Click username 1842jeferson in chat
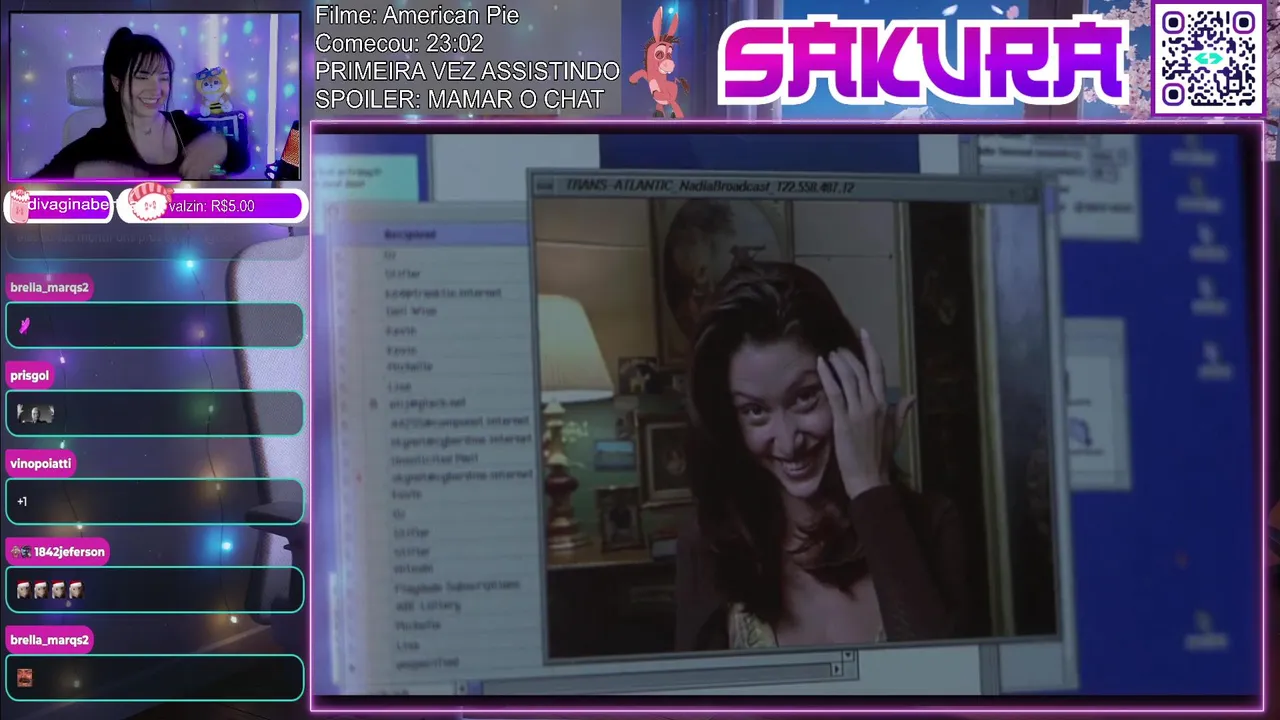The height and width of the screenshot is (720, 1280). [69, 552]
